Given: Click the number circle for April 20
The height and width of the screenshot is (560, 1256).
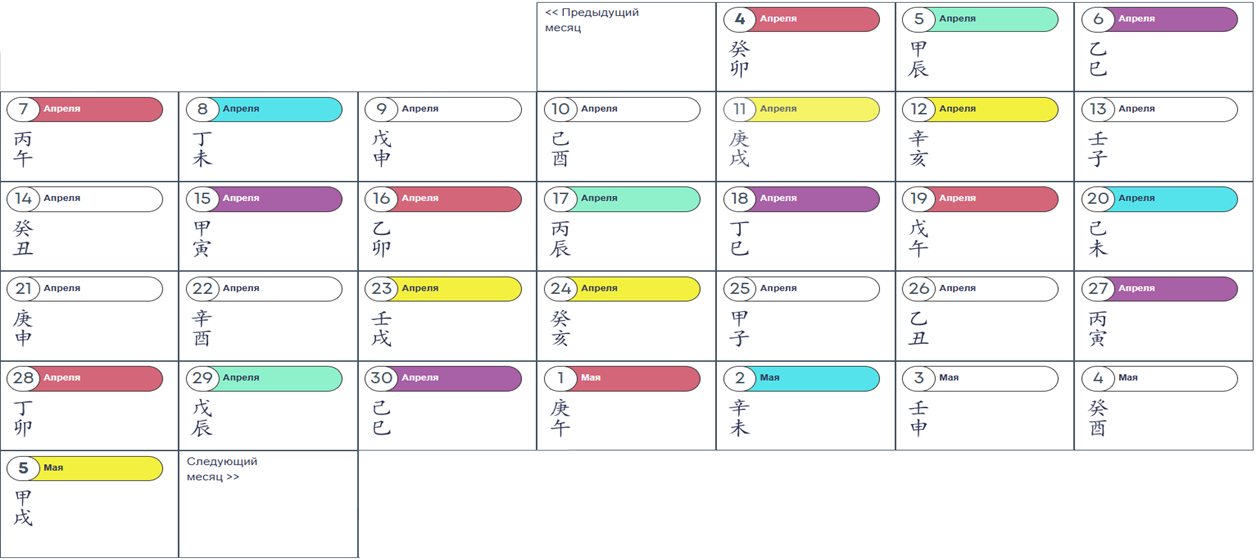Looking at the screenshot, I should [1097, 199].
